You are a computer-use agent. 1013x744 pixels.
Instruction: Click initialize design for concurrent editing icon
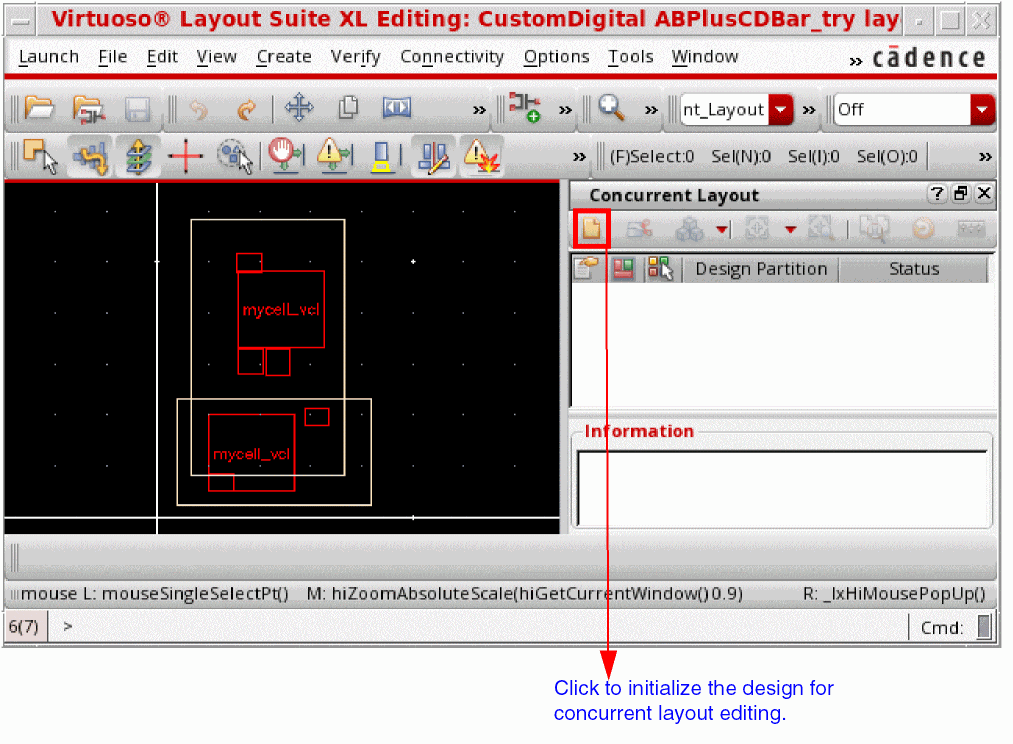(x=591, y=228)
